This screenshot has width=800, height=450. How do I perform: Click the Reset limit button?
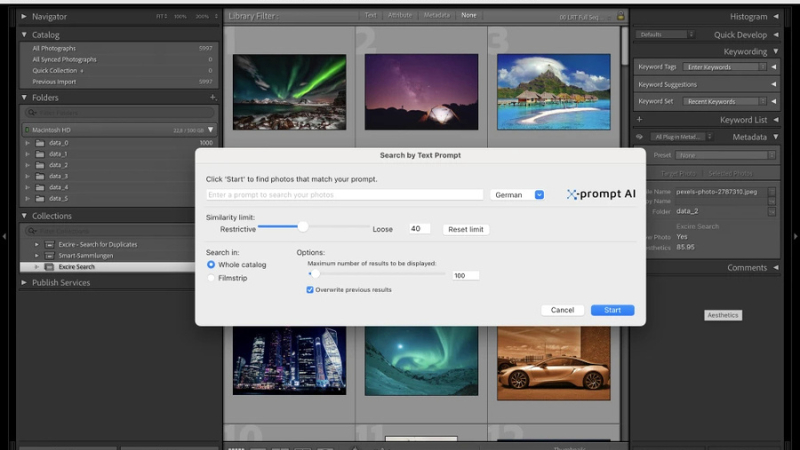click(x=465, y=229)
